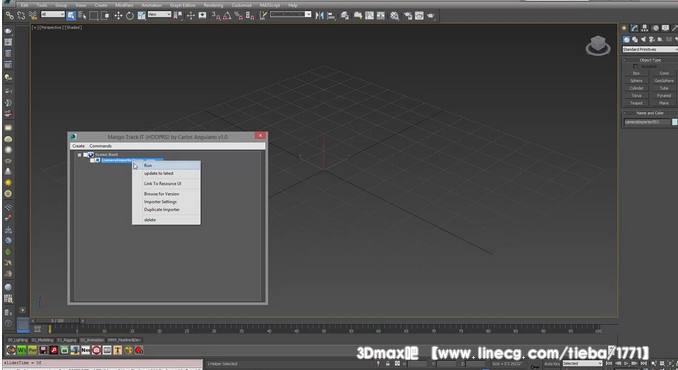678x370 pixels.
Task: Collapse the Scene Root tree node
Action: coord(80,155)
